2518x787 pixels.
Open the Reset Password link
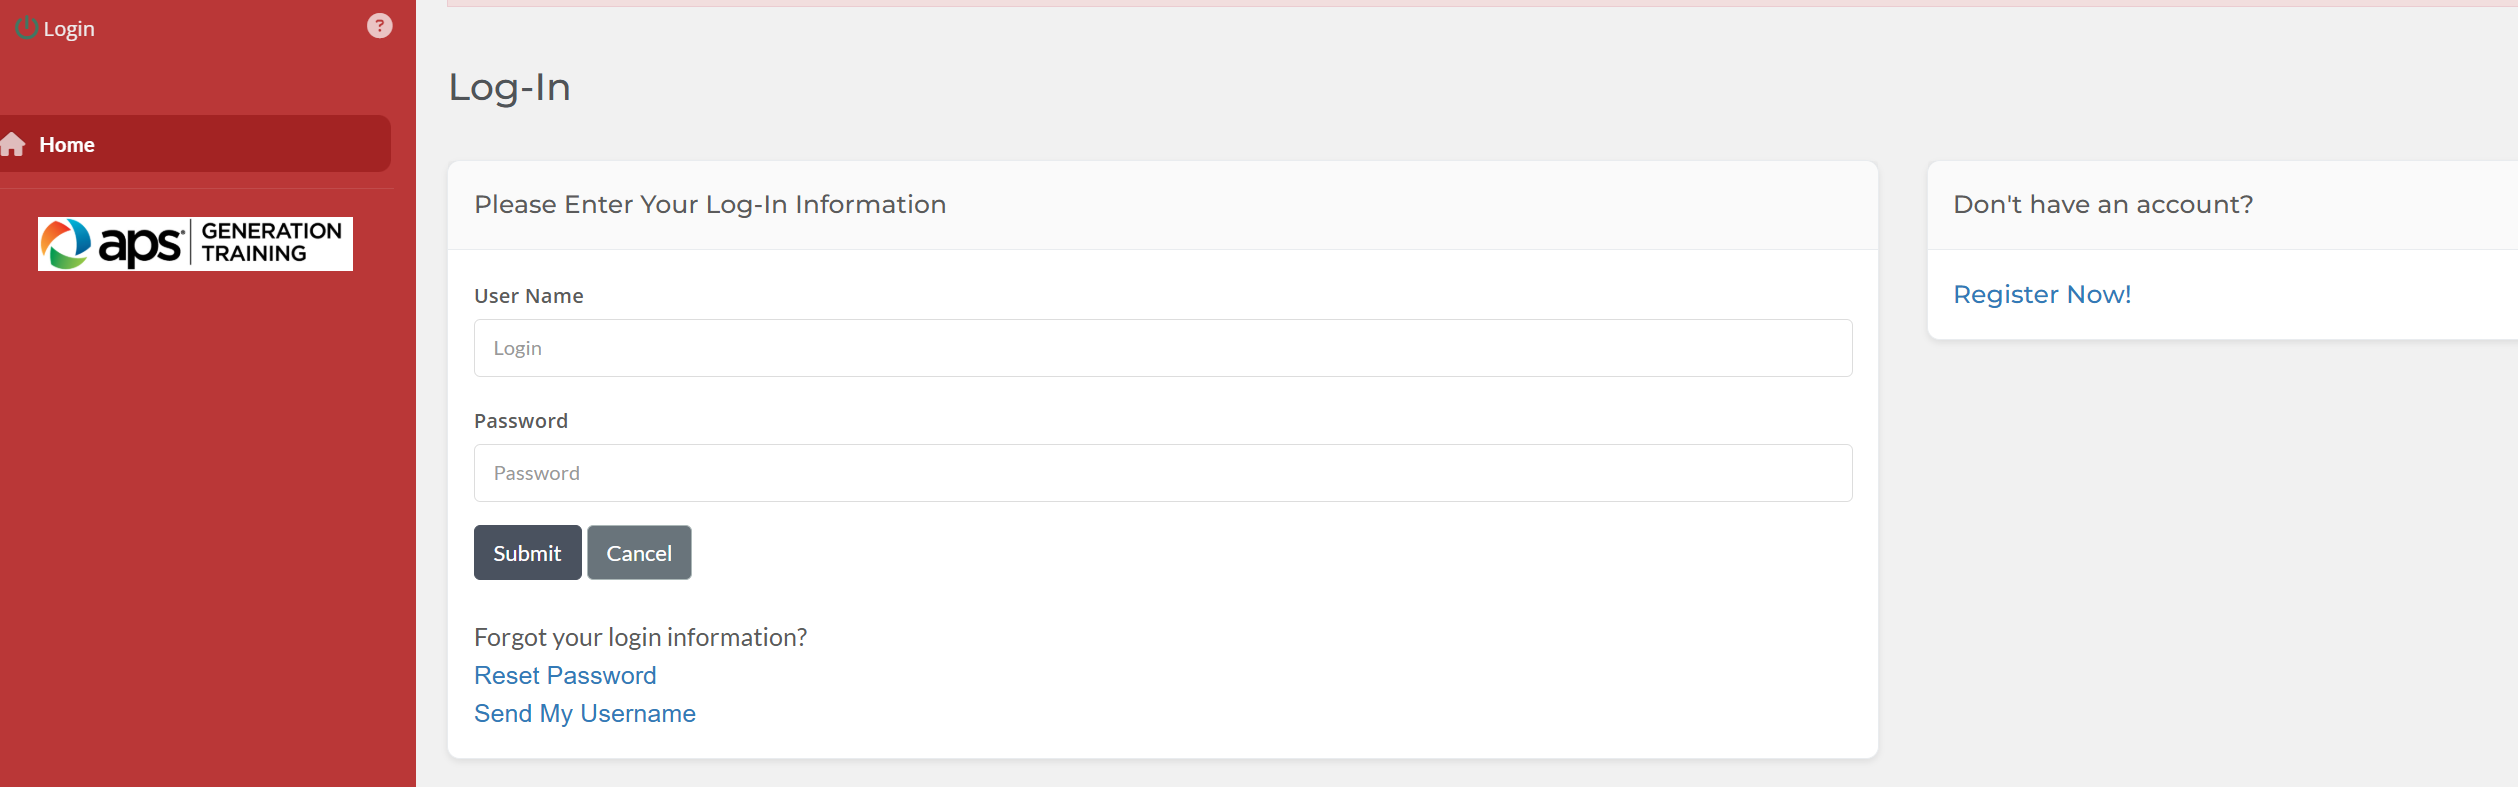565,676
